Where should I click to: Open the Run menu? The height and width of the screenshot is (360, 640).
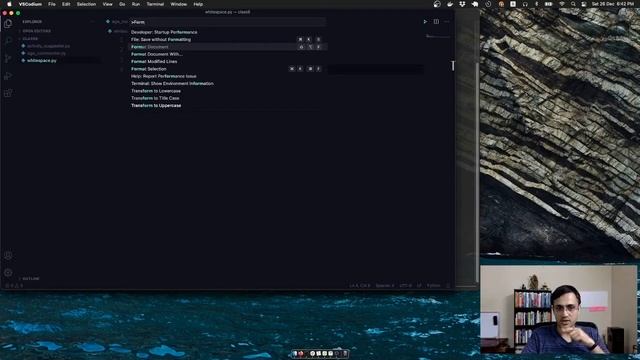click(x=136, y=4)
